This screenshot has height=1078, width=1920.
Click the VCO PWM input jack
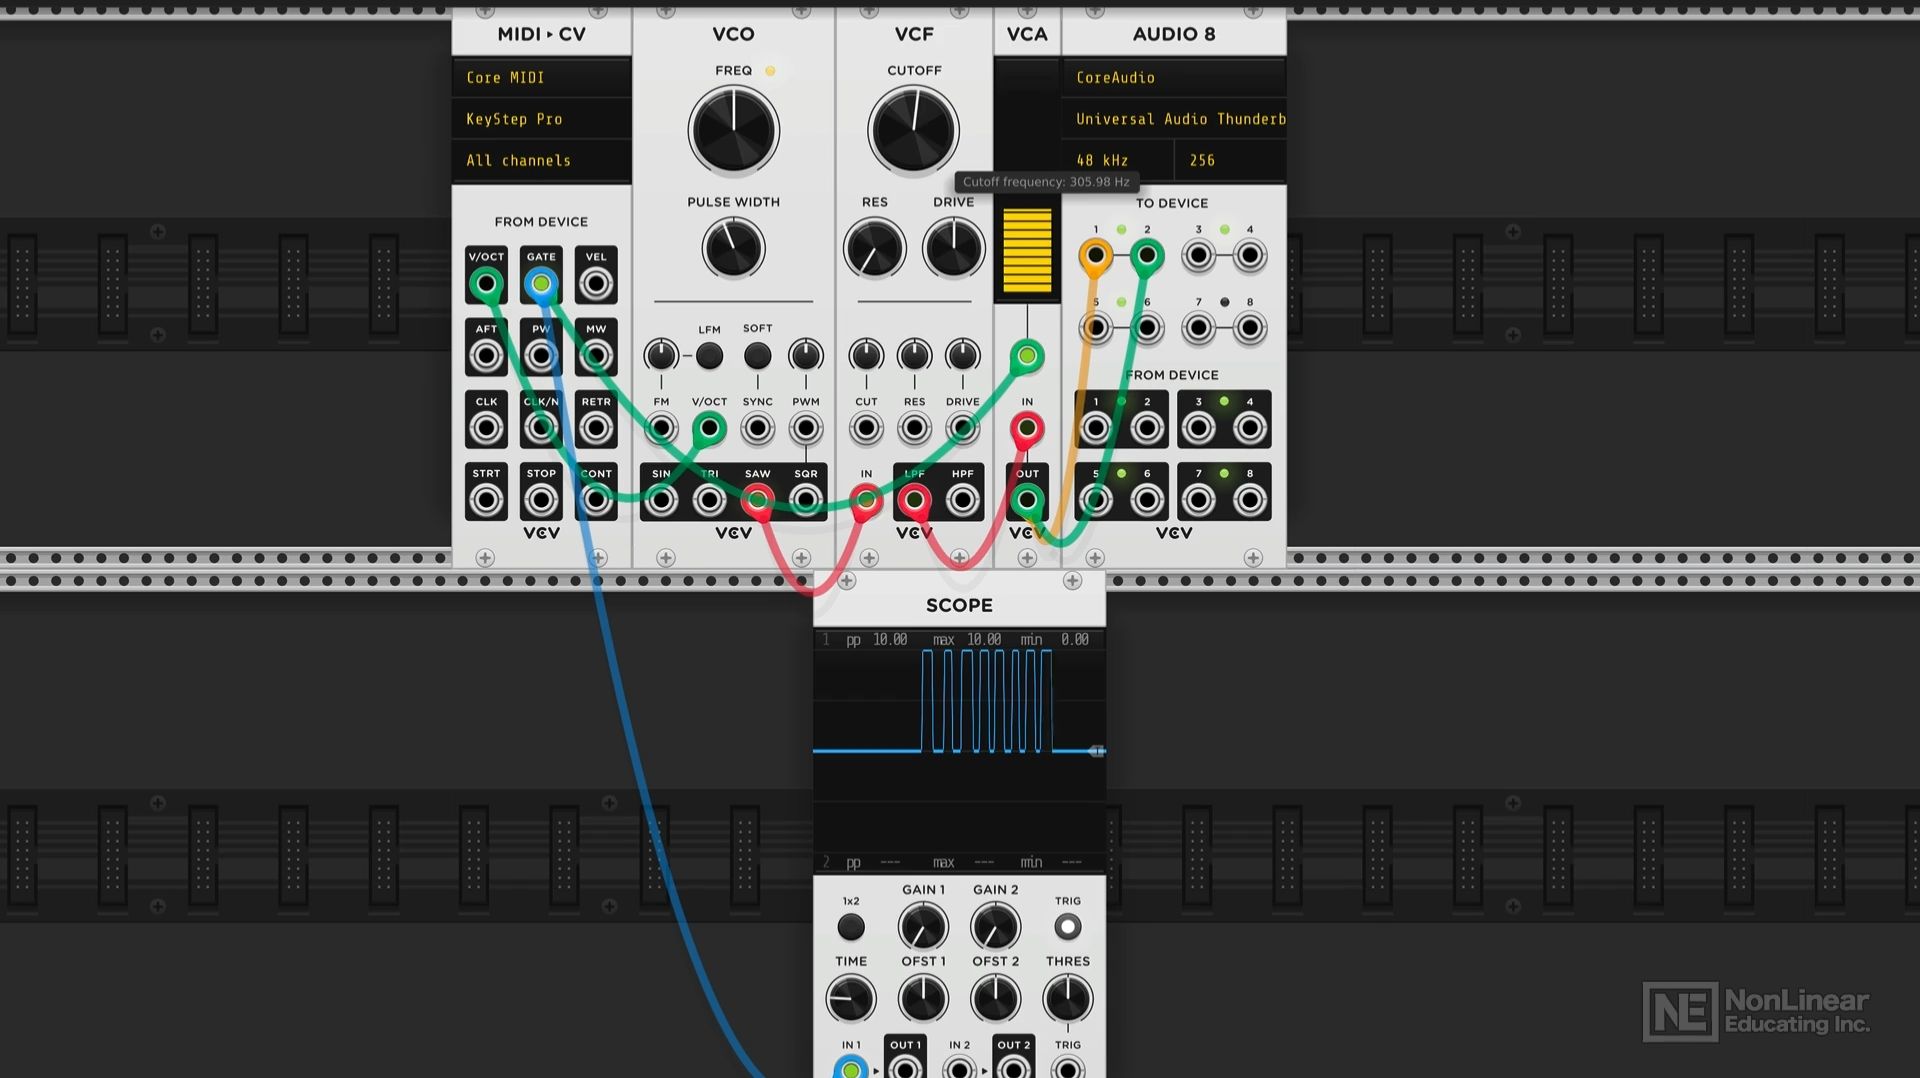(806, 429)
